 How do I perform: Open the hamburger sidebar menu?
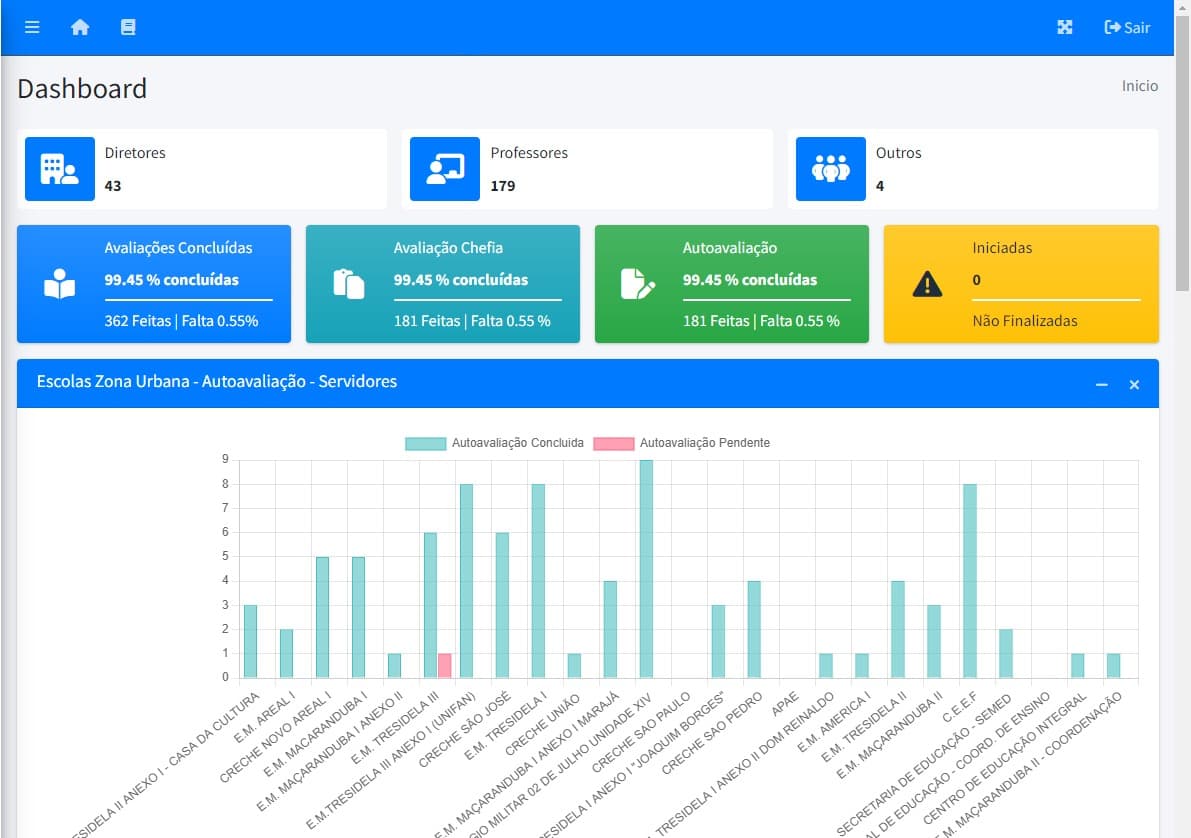pos(32,27)
